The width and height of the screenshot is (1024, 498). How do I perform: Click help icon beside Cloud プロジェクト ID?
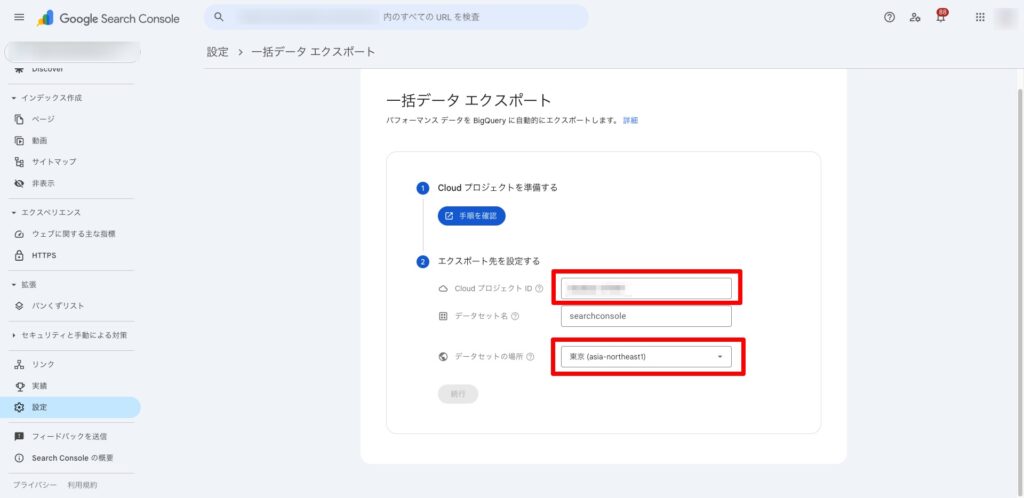pyautogui.click(x=539, y=289)
